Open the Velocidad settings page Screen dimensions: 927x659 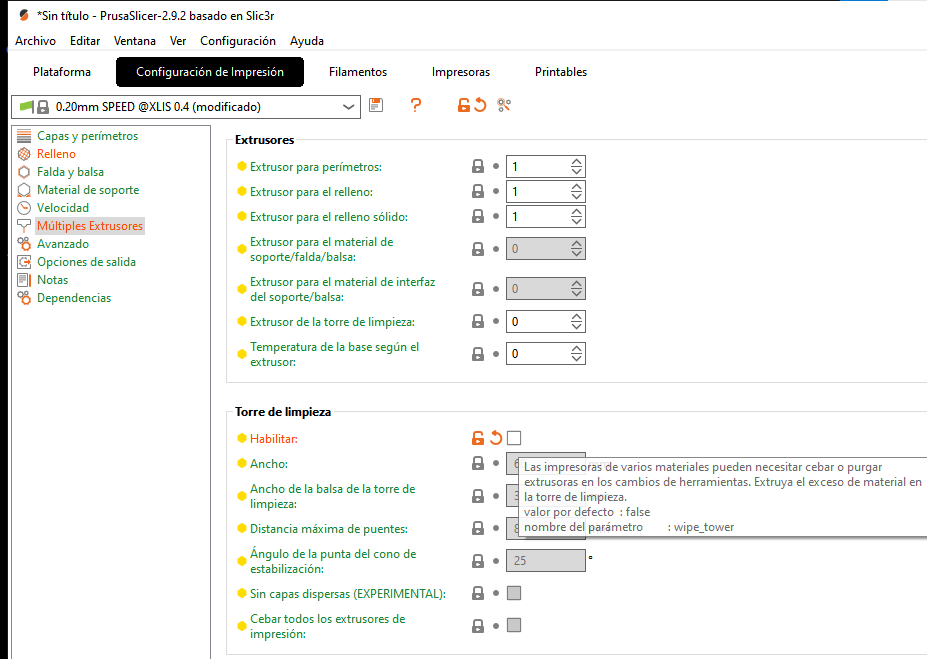(63, 208)
